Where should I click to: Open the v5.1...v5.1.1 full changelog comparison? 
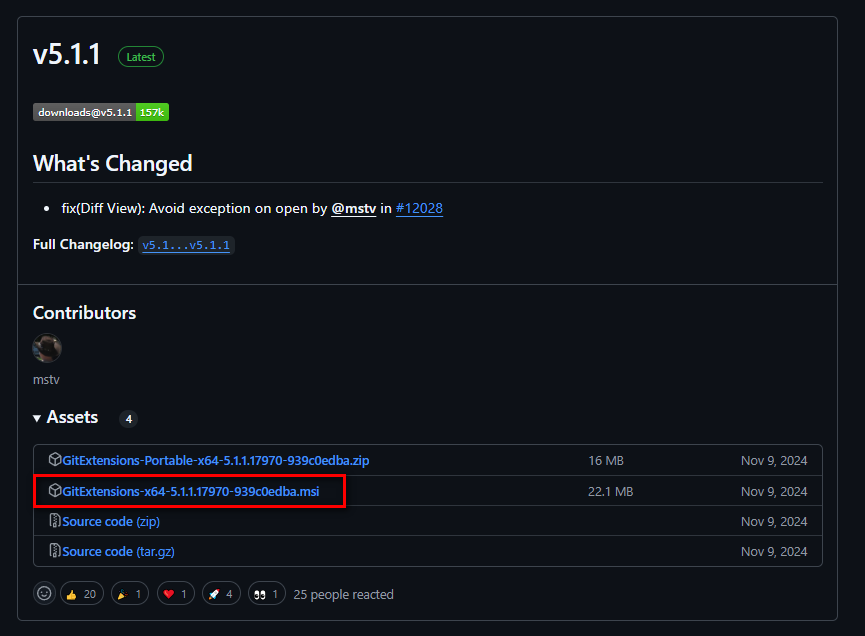(187, 245)
